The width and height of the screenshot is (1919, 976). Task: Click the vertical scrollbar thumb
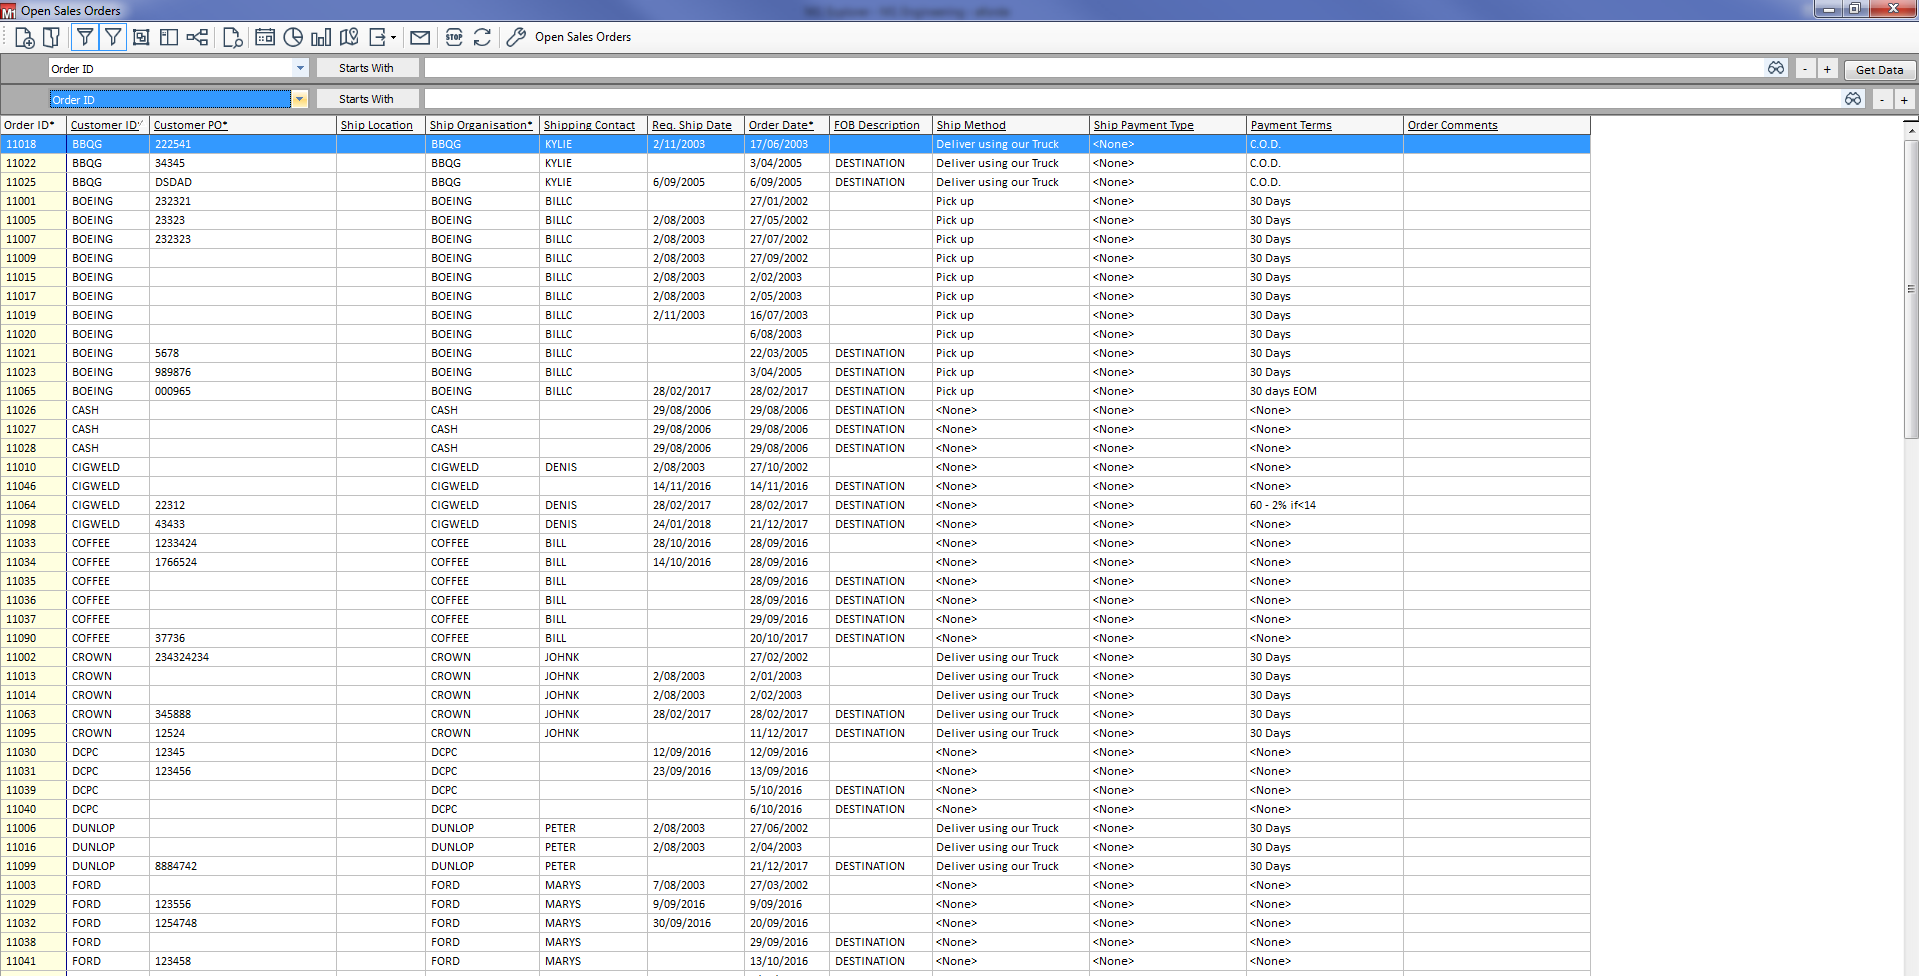coord(1910,289)
